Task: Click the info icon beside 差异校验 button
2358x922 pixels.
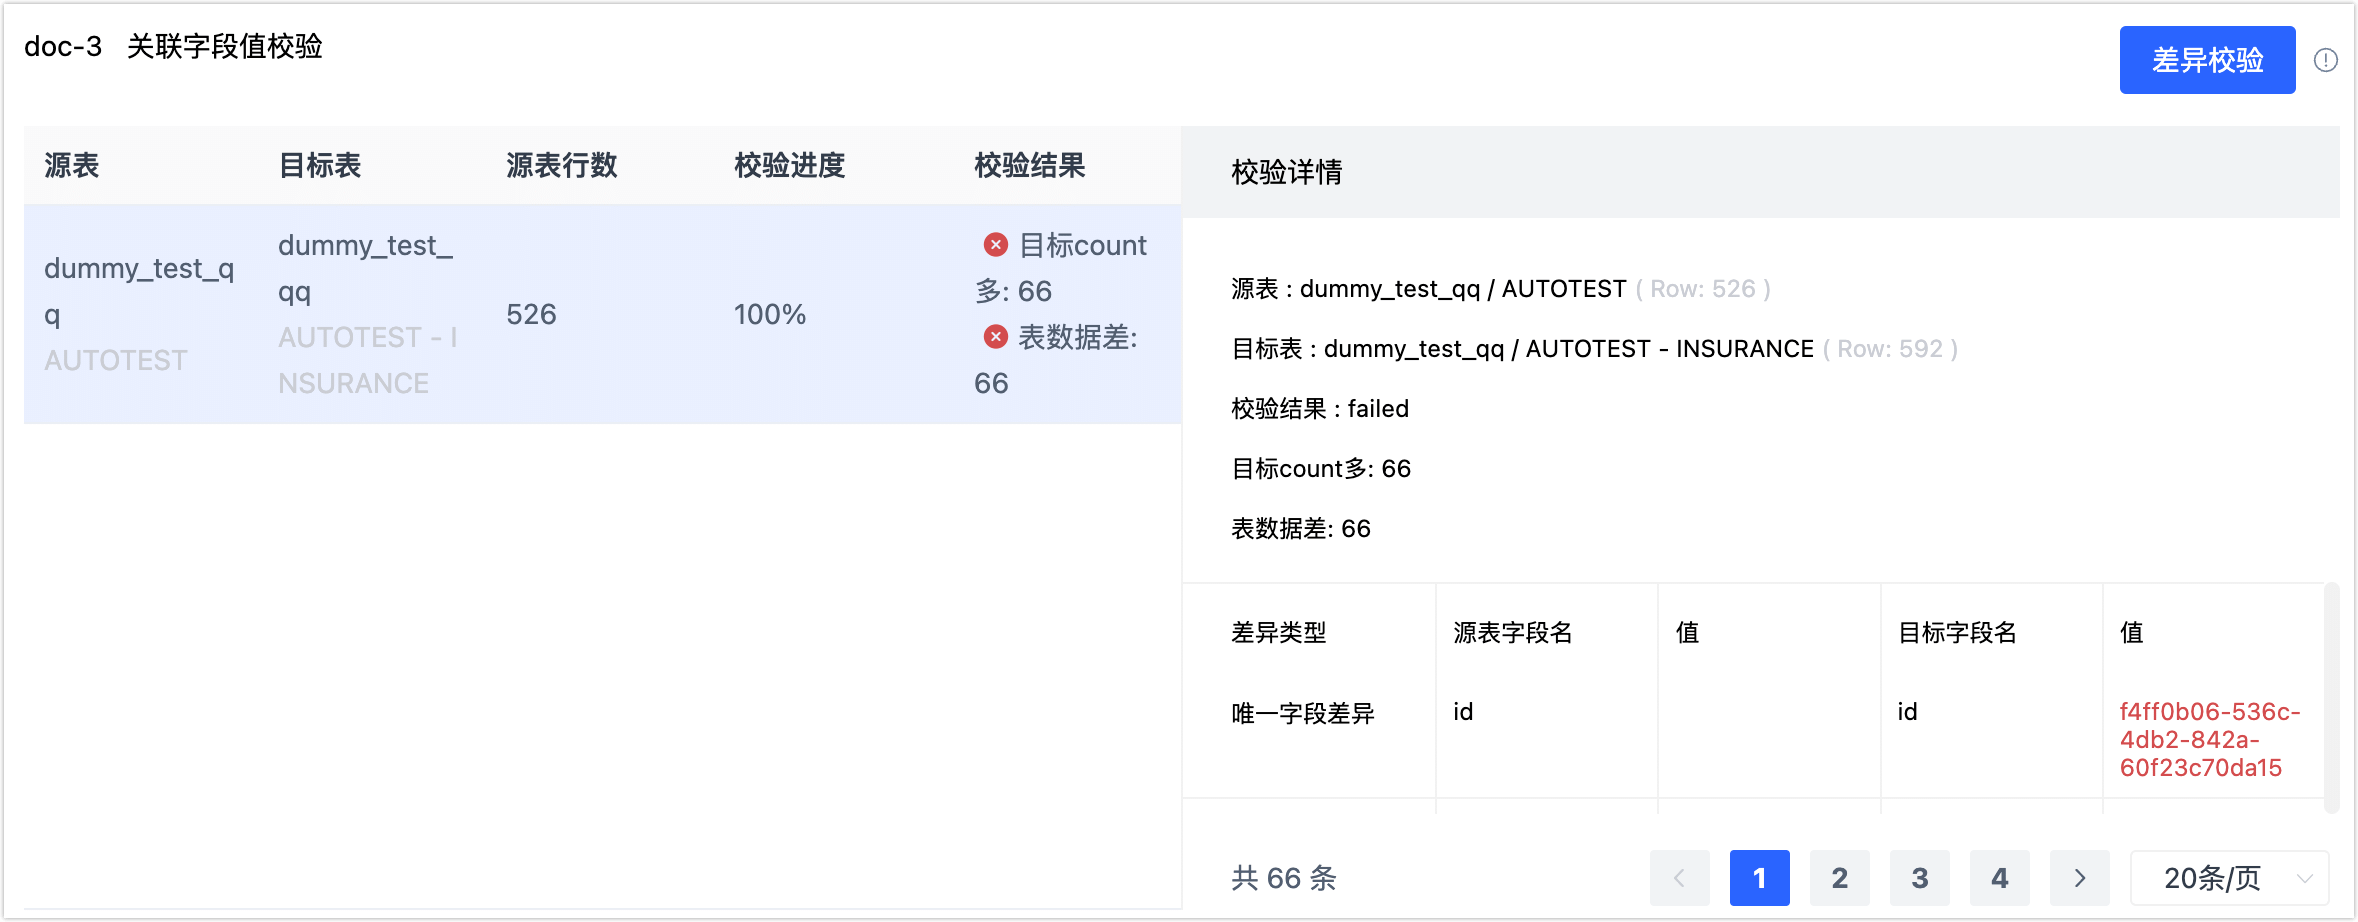Action: (x=2327, y=60)
